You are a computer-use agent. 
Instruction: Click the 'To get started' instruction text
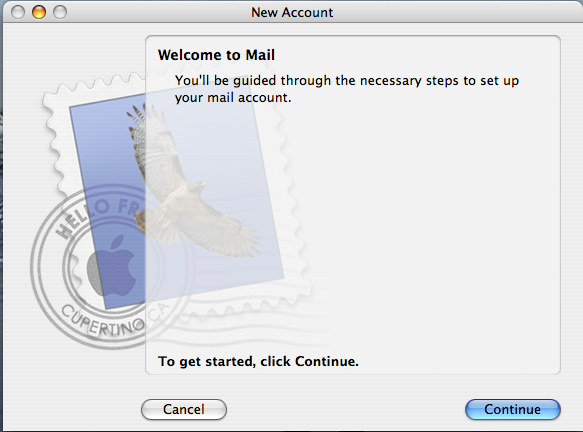coord(258,361)
